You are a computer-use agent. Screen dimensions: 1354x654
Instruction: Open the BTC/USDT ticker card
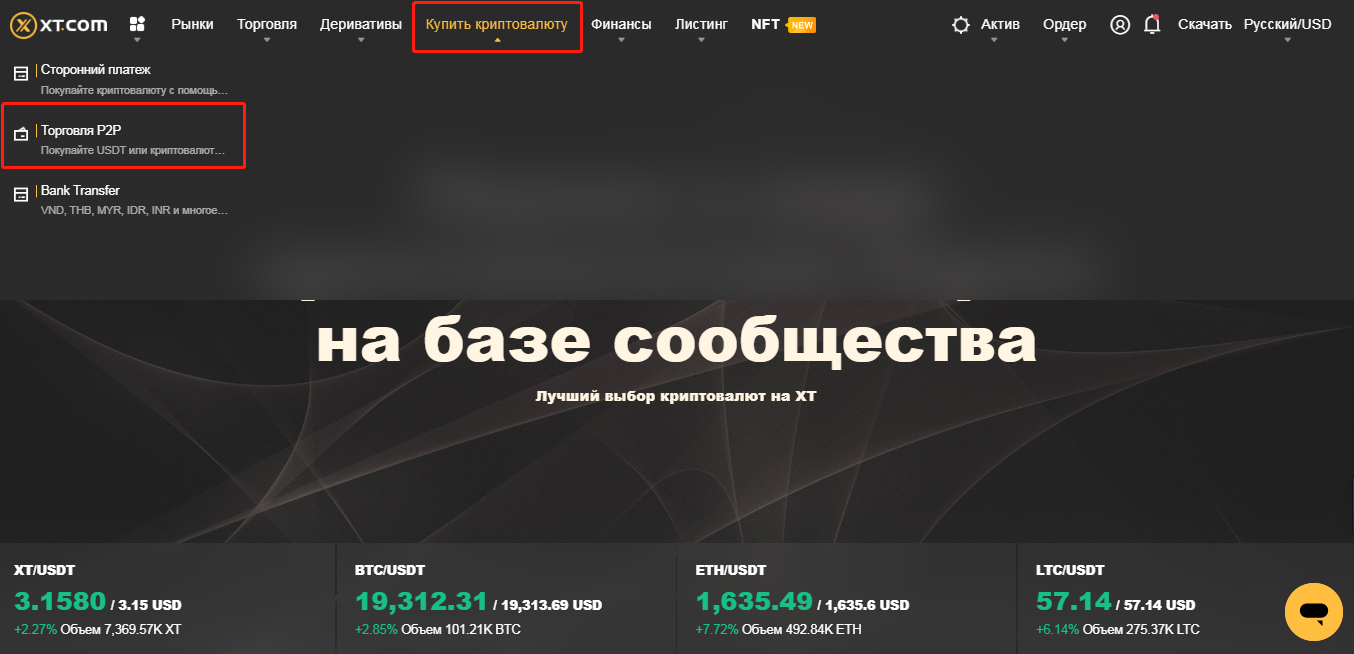(506, 599)
